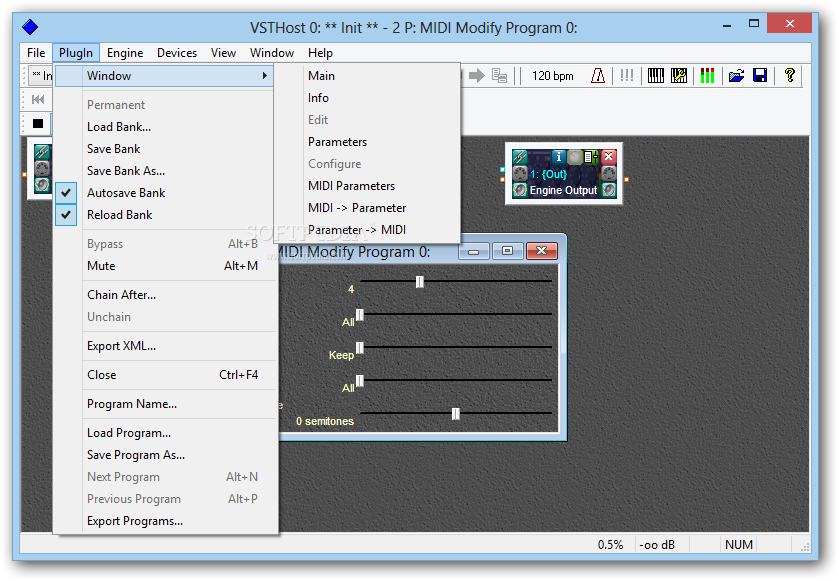Select Parameters in the Window submenu
Screen dimensions: 839x581
pyautogui.click(x=367, y=142)
